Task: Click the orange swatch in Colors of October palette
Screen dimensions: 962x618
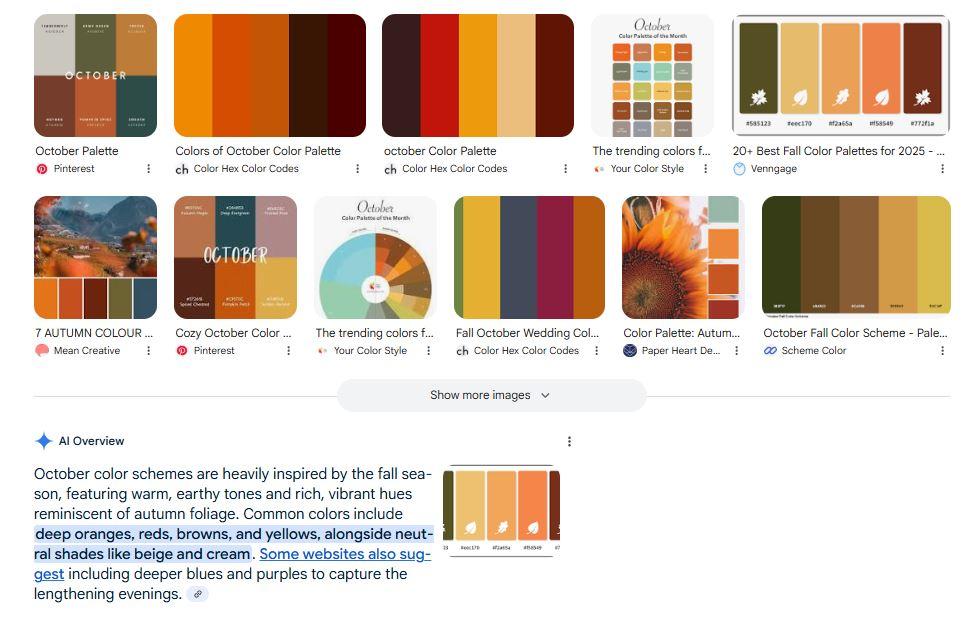Action: pyautogui.click(x=193, y=75)
